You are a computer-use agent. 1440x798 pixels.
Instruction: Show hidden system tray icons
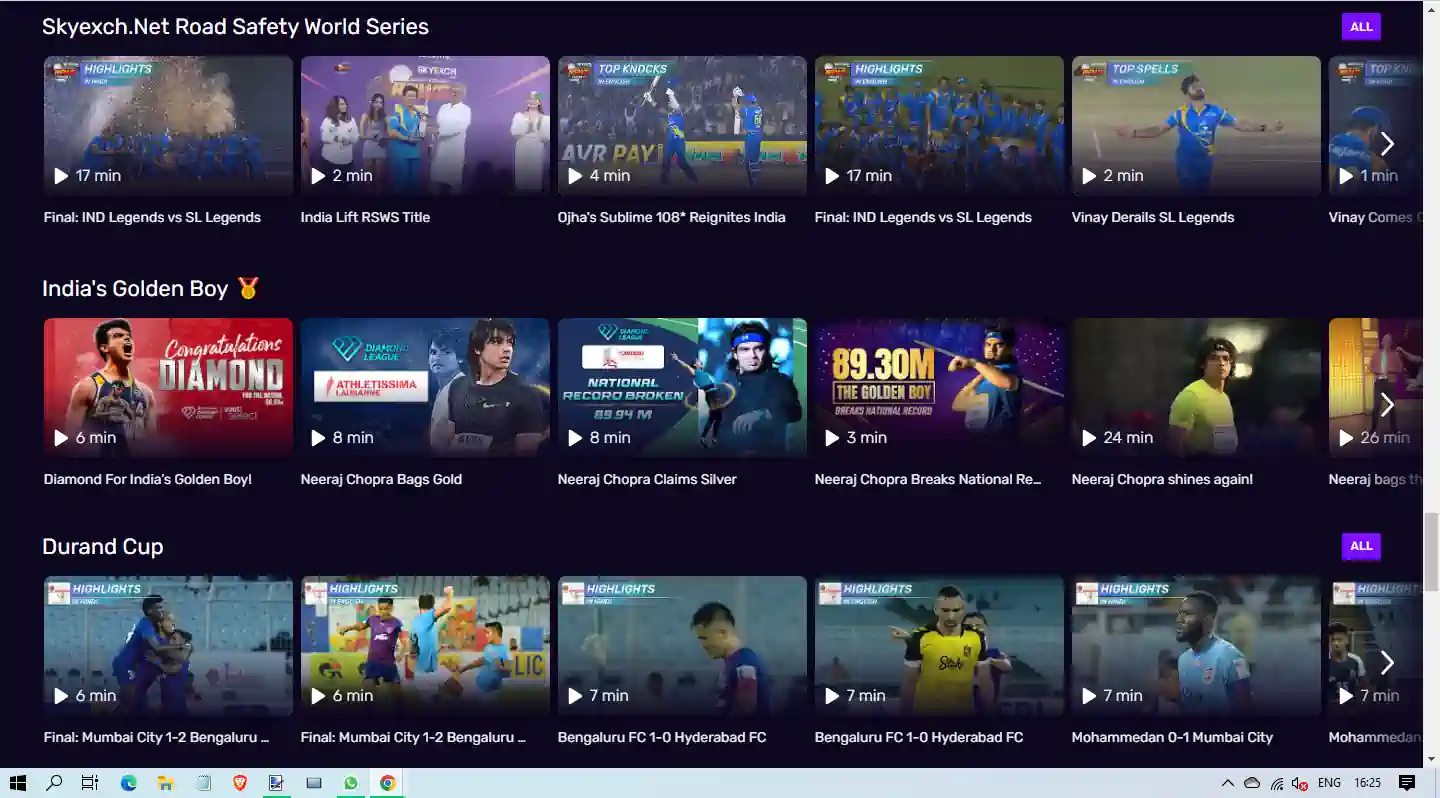pyautogui.click(x=1228, y=783)
